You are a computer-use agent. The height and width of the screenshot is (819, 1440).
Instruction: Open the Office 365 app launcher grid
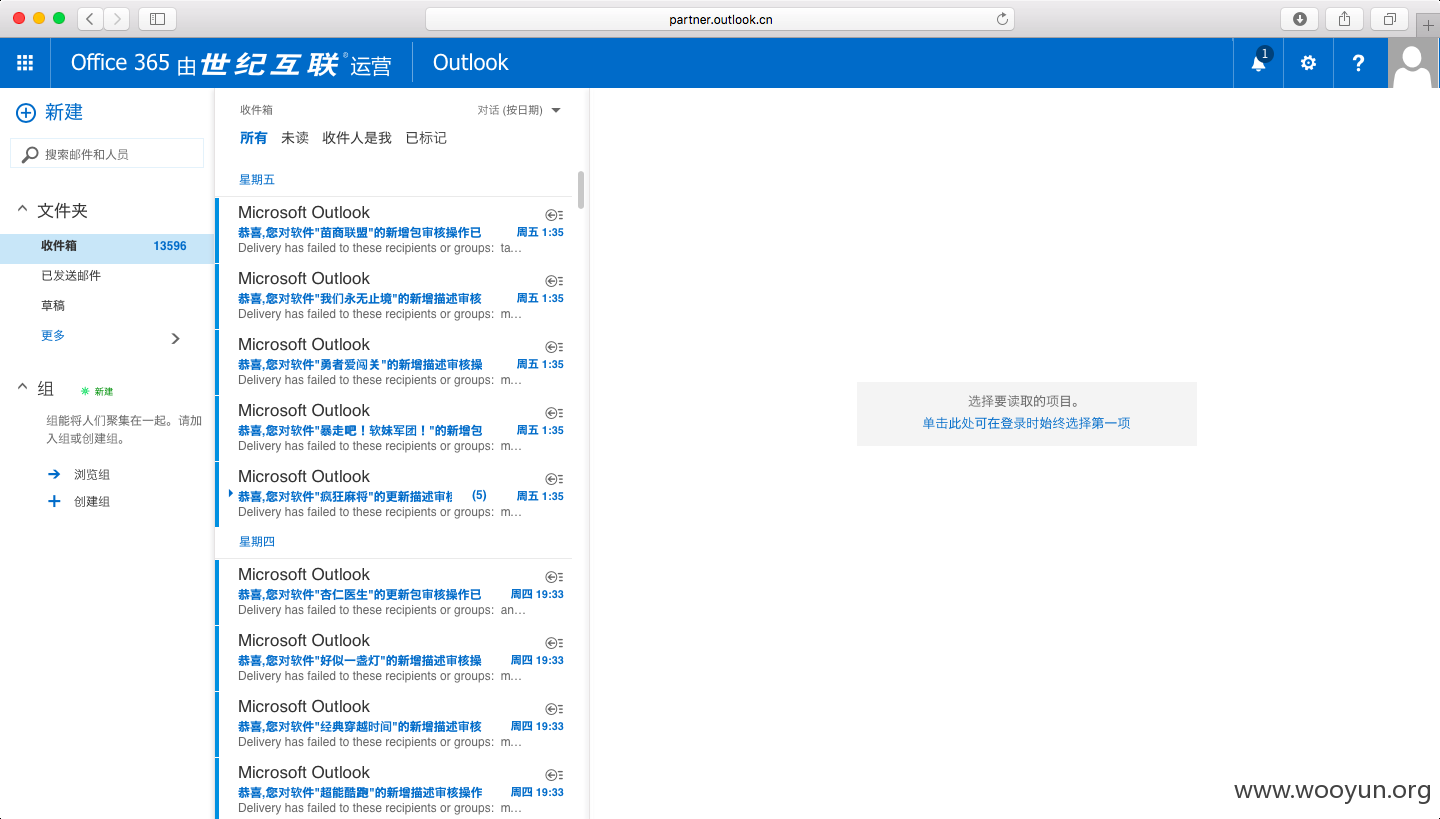[x=25, y=63]
